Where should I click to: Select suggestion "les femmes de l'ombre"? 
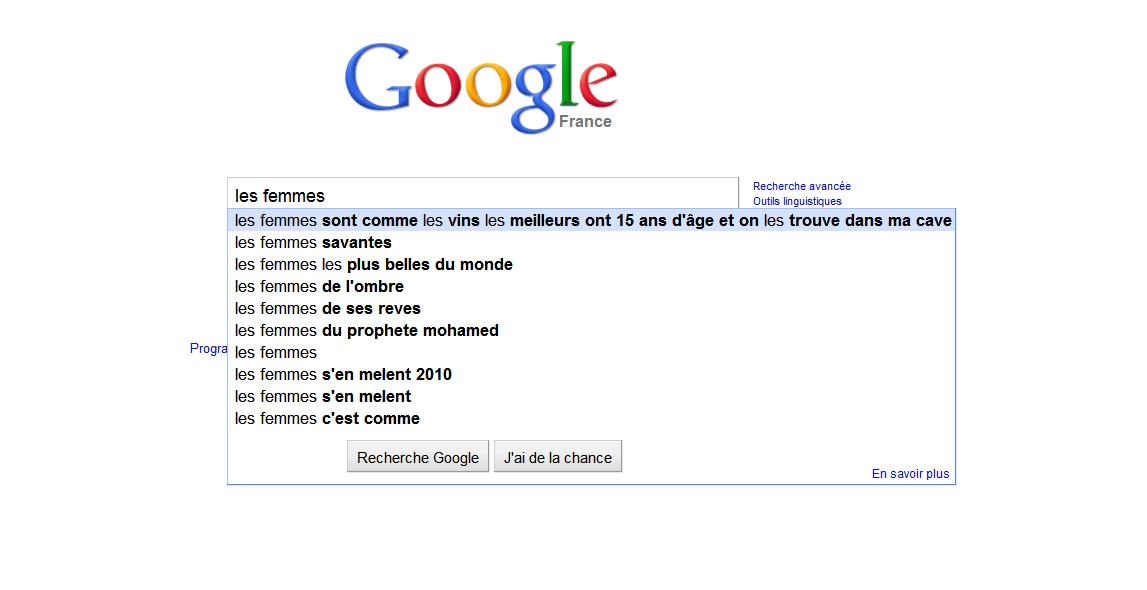click(319, 286)
